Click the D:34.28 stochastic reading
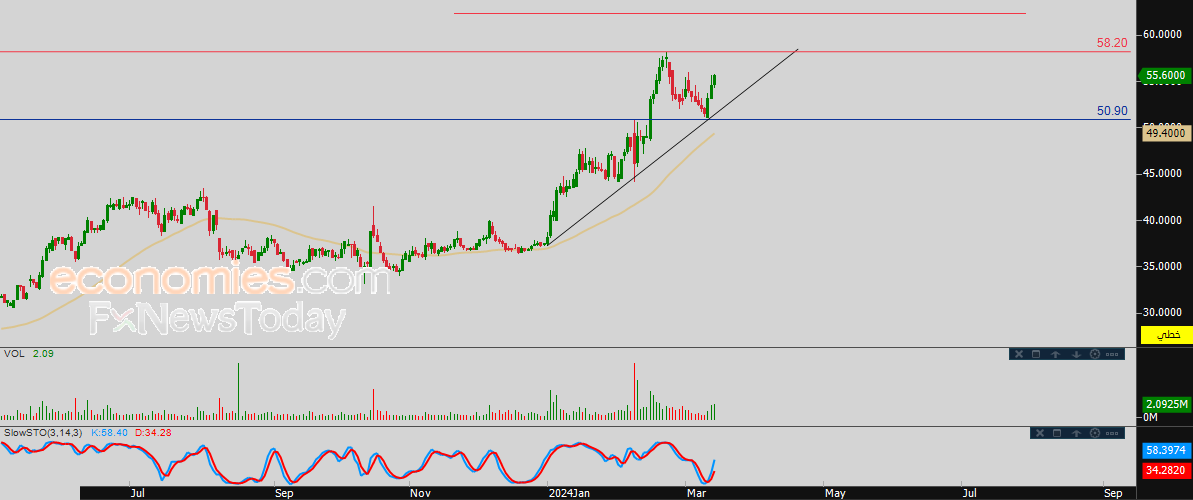The width and height of the screenshot is (1193, 500). click(x=154, y=432)
